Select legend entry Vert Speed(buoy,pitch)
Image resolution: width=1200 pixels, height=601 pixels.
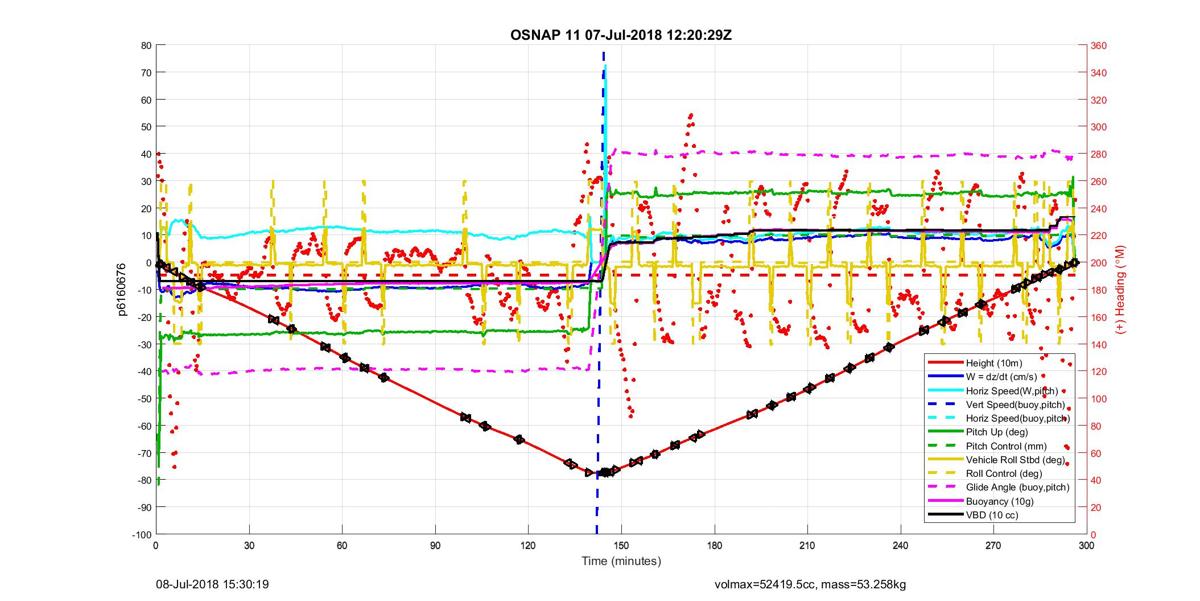(x=1016, y=404)
